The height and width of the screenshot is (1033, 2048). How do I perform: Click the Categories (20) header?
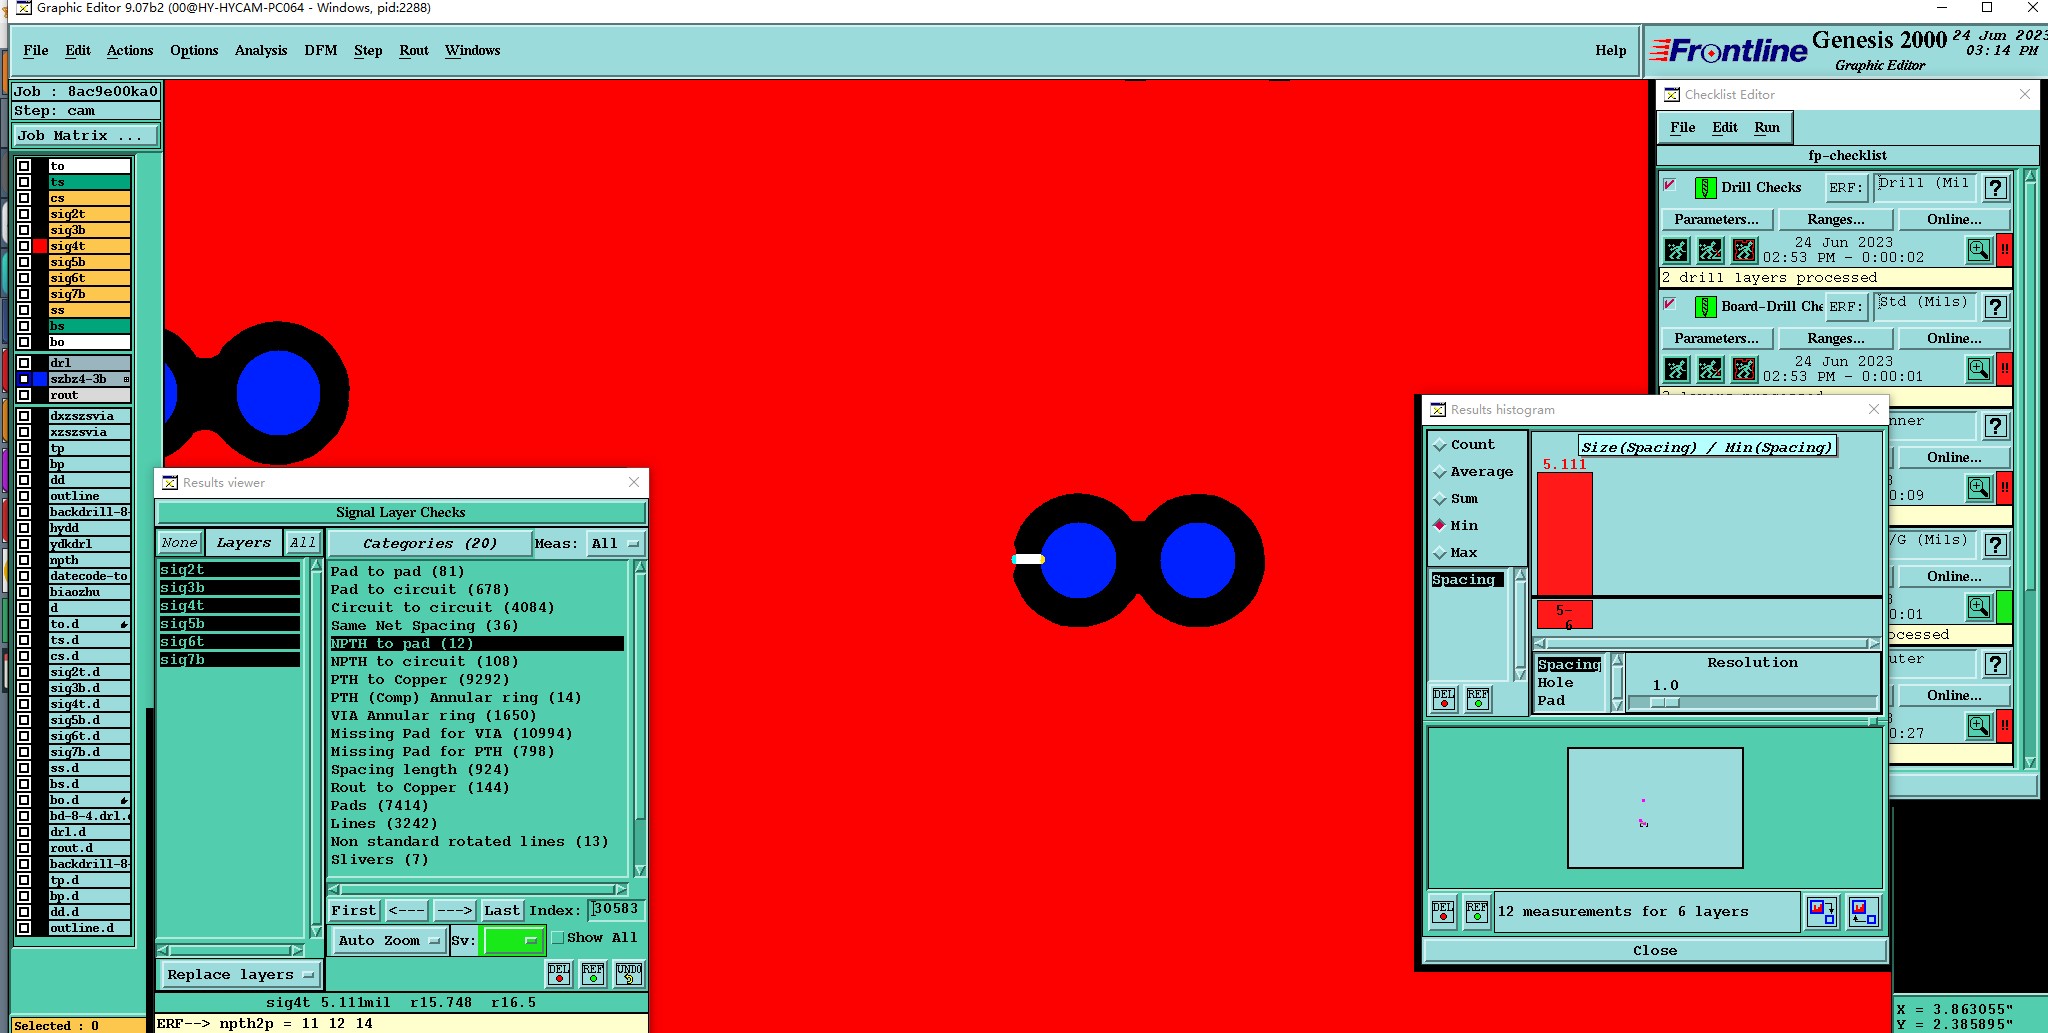430,543
